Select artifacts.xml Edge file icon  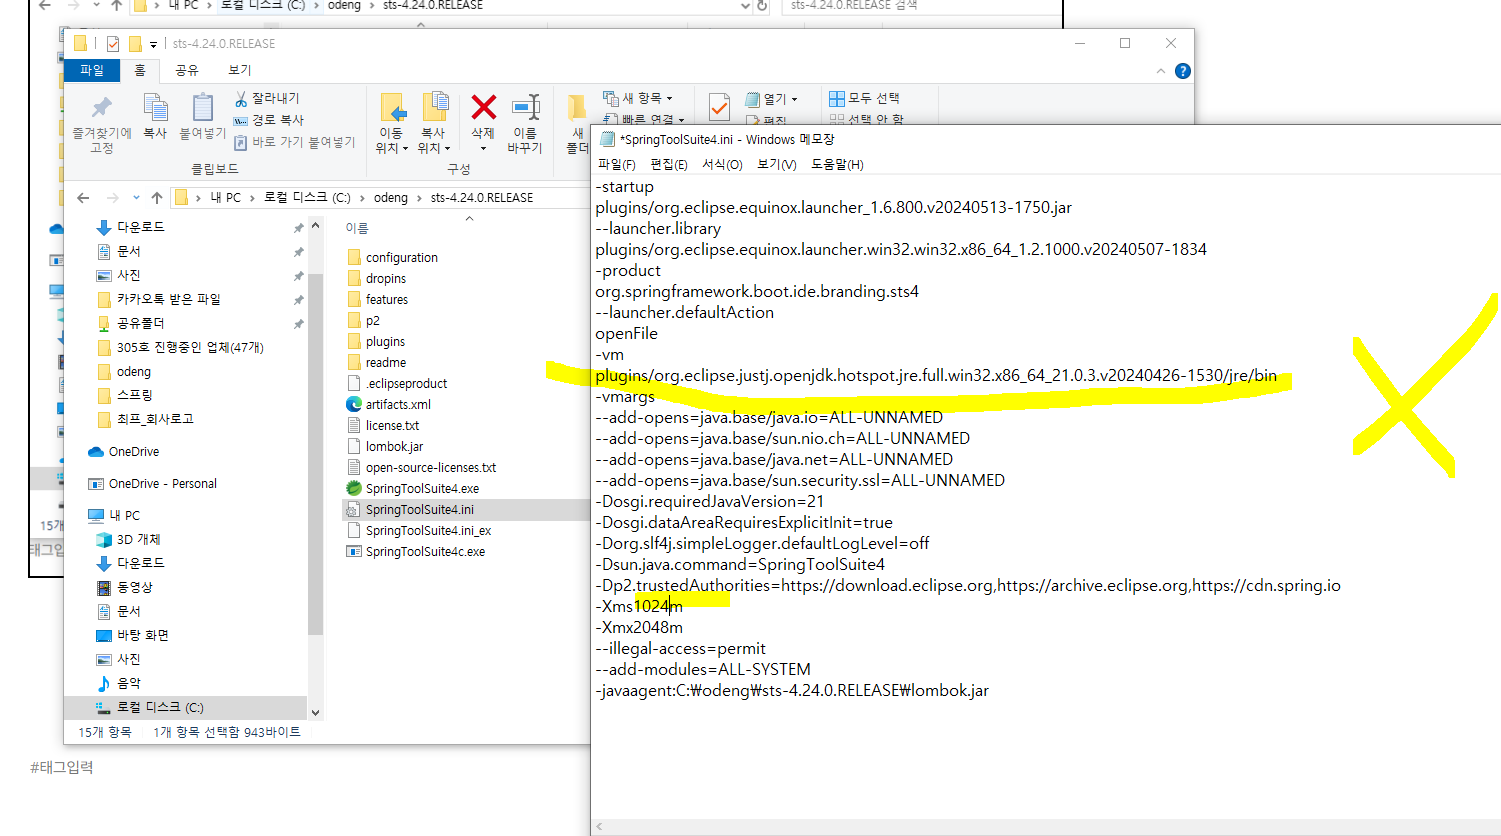(354, 404)
